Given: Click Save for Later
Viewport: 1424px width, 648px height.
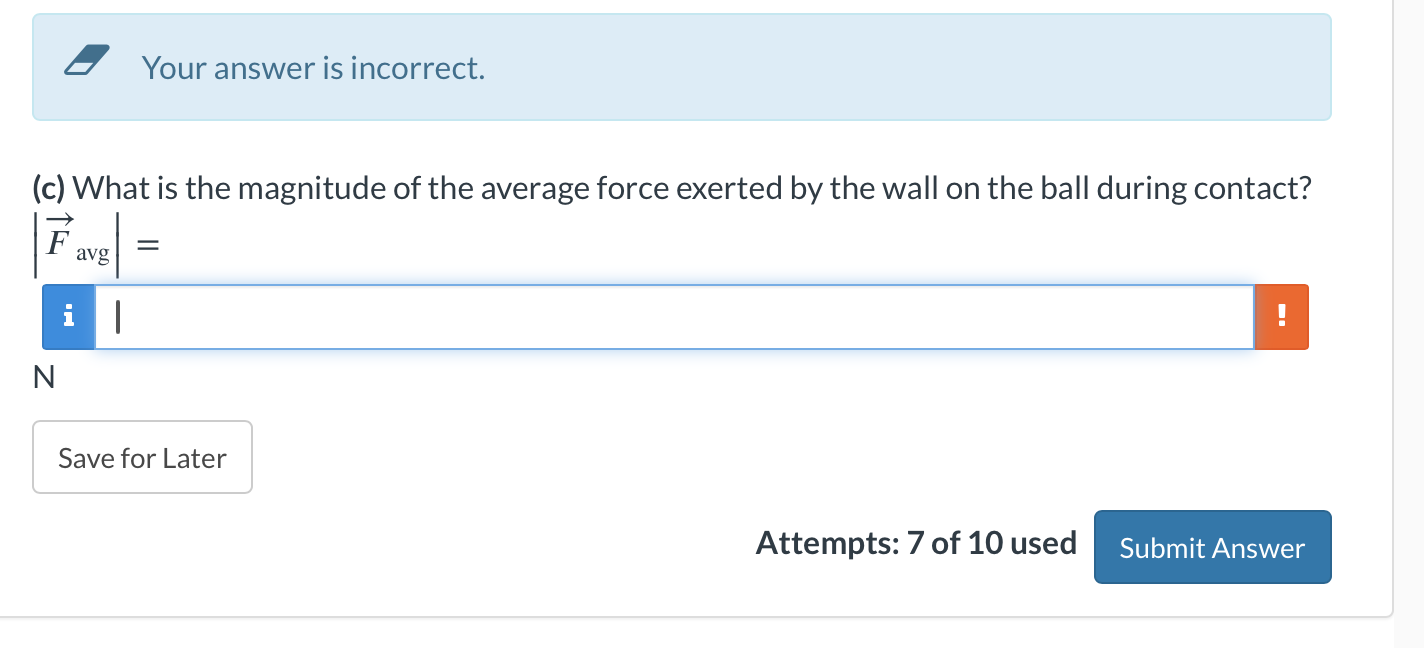Looking at the screenshot, I should tap(142, 457).
